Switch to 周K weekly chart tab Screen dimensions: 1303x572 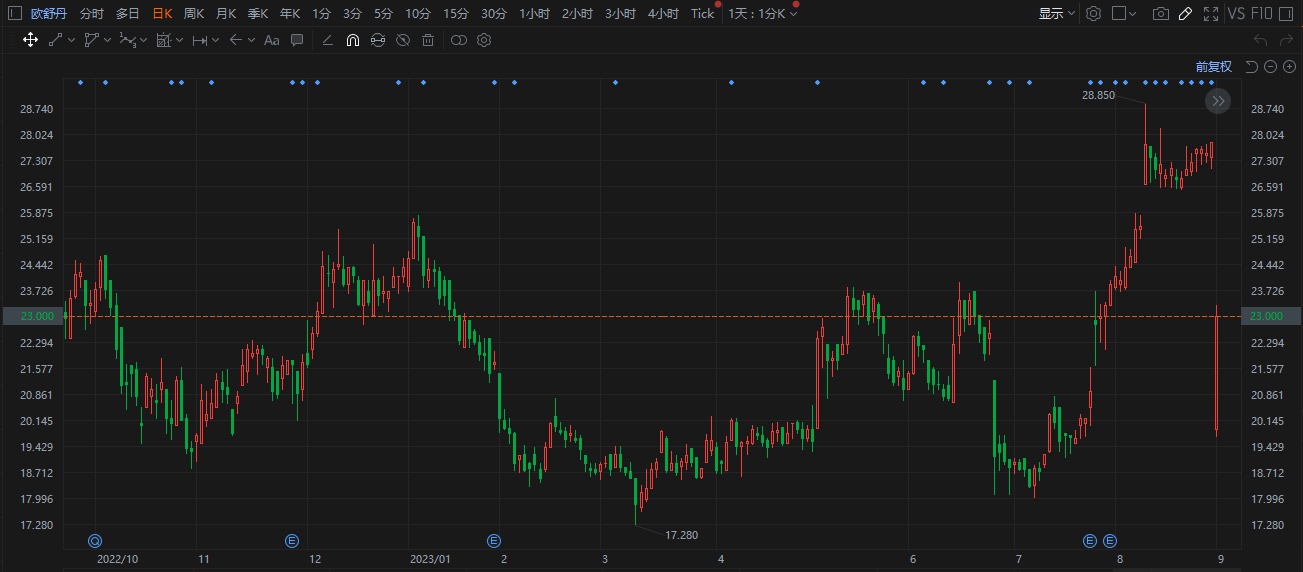[194, 14]
